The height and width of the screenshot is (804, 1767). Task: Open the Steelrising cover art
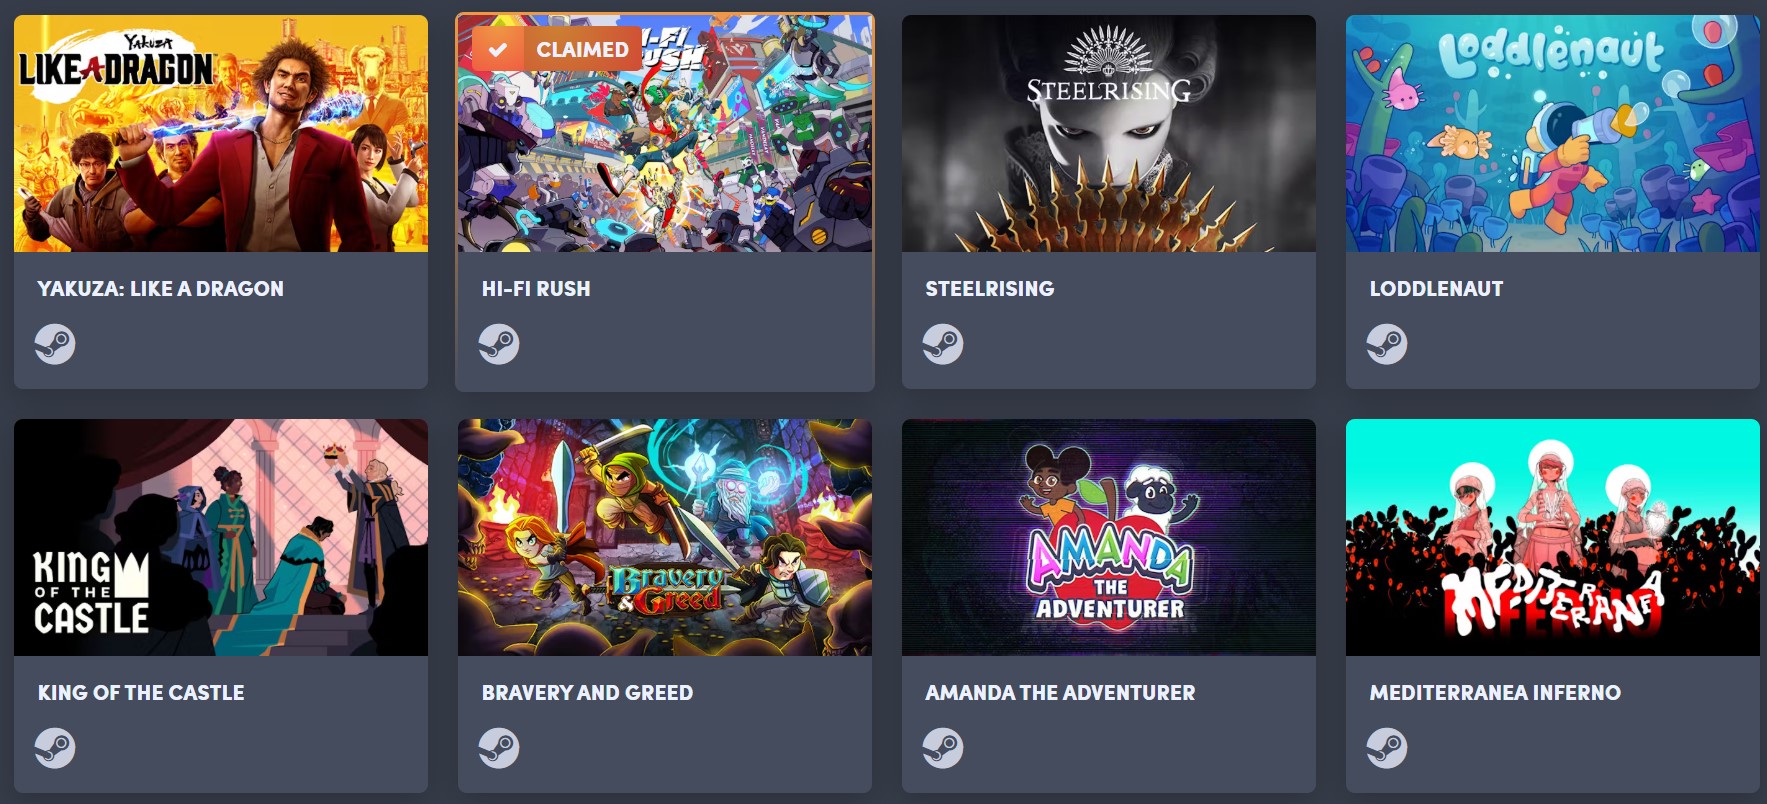[x=1109, y=133]
